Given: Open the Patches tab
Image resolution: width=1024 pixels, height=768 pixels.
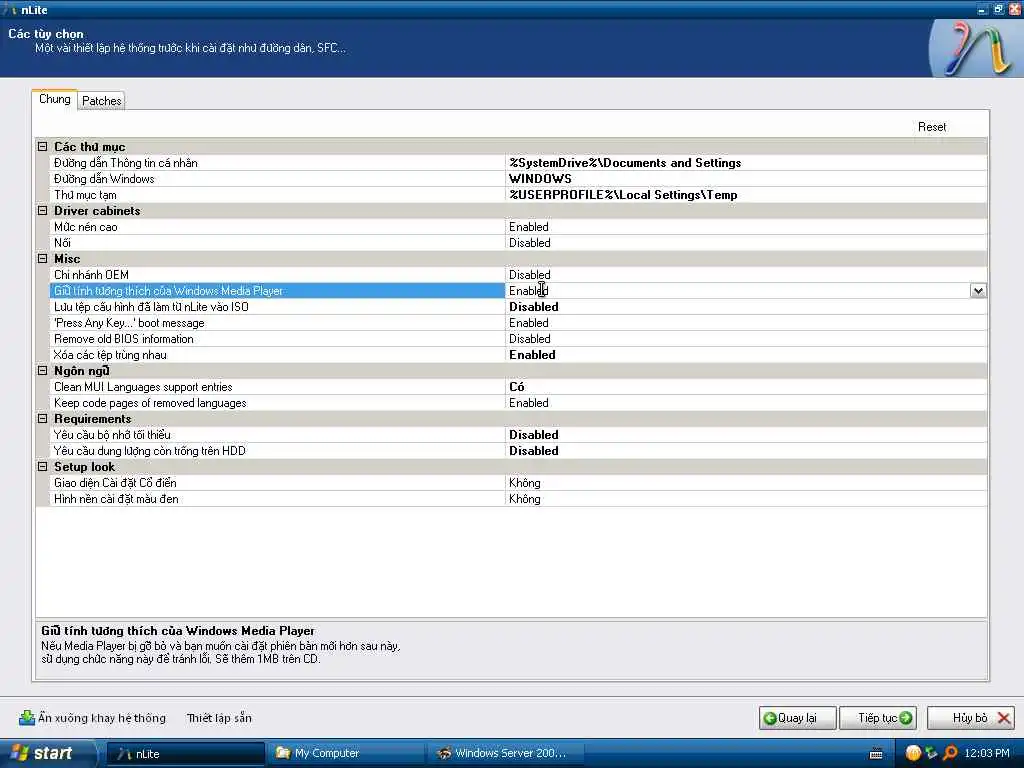Looking at the screenshot, I should click(x=101, y=101).
